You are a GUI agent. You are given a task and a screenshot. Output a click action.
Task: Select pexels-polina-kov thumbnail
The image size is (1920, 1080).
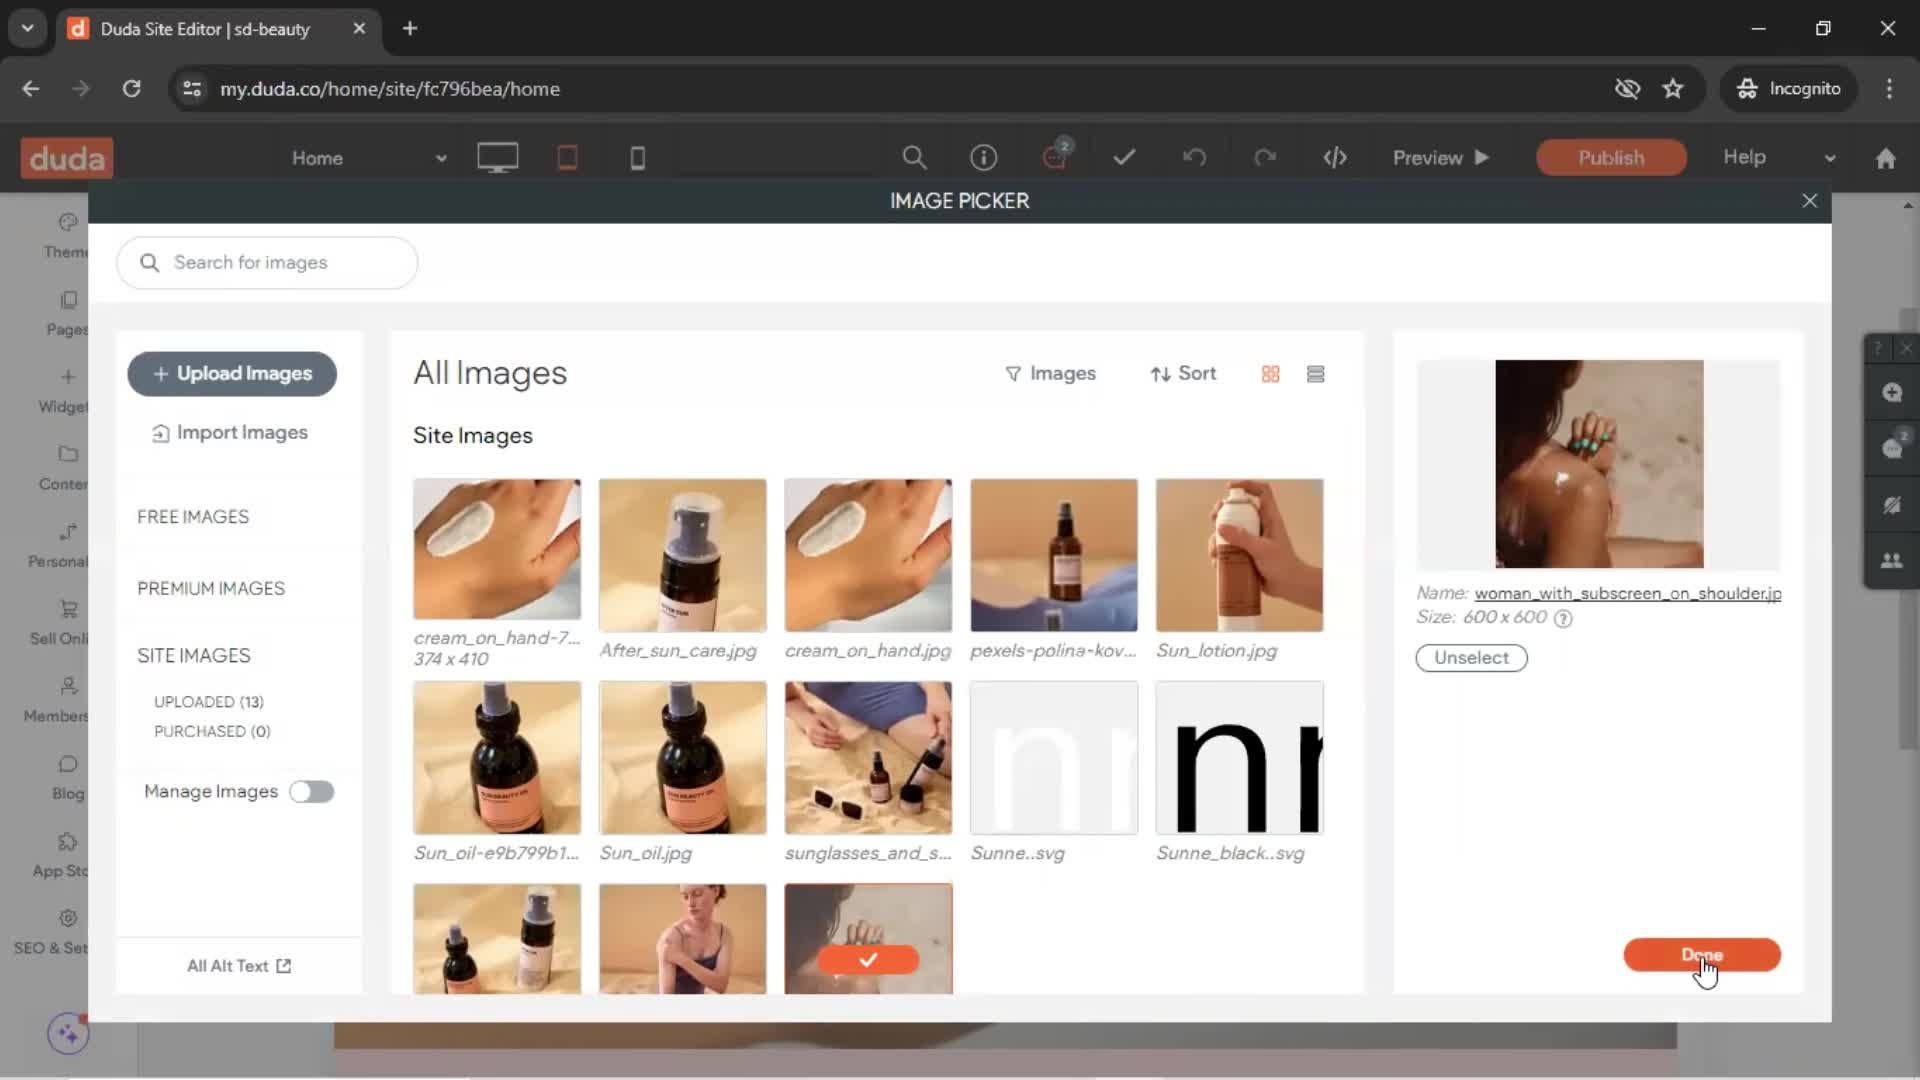click(1054, 555)
